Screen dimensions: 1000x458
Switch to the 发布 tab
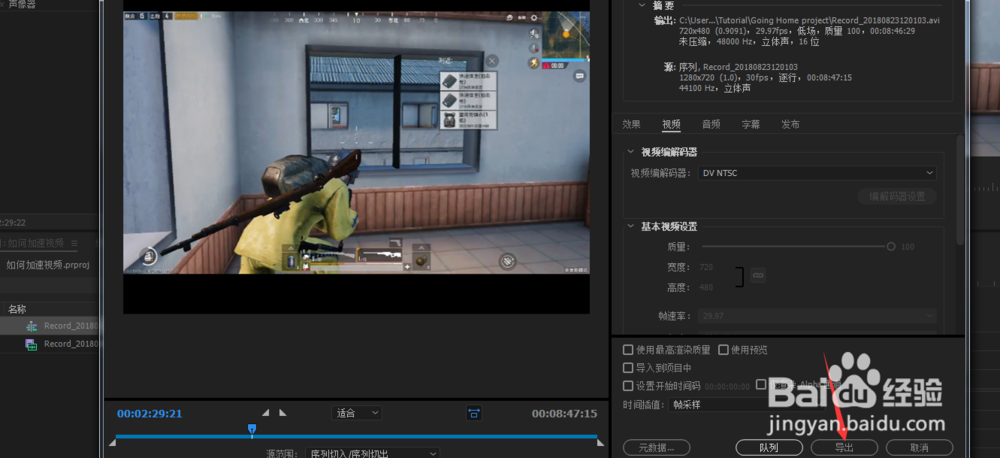coord(790,124)
